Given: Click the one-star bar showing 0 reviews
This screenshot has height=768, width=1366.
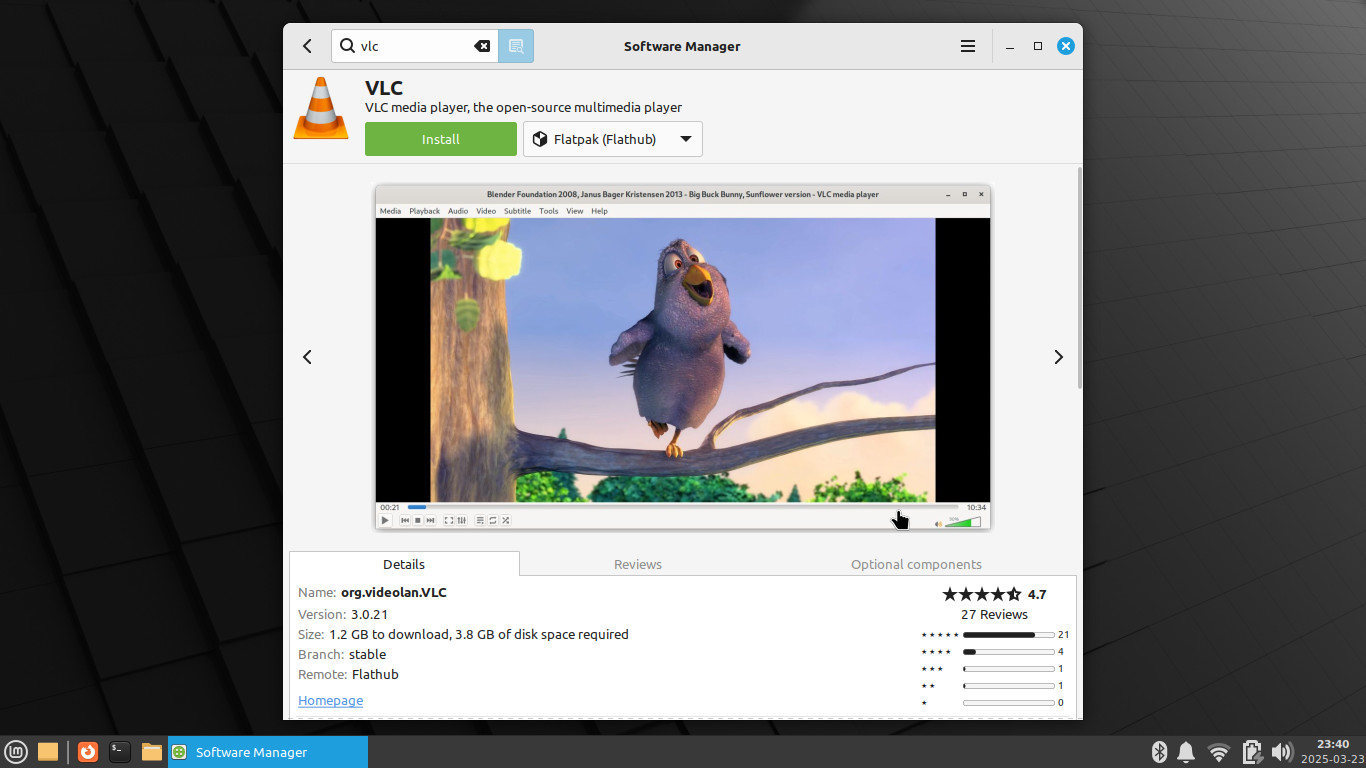Looking at the screenshot, I should (1008, 703).
